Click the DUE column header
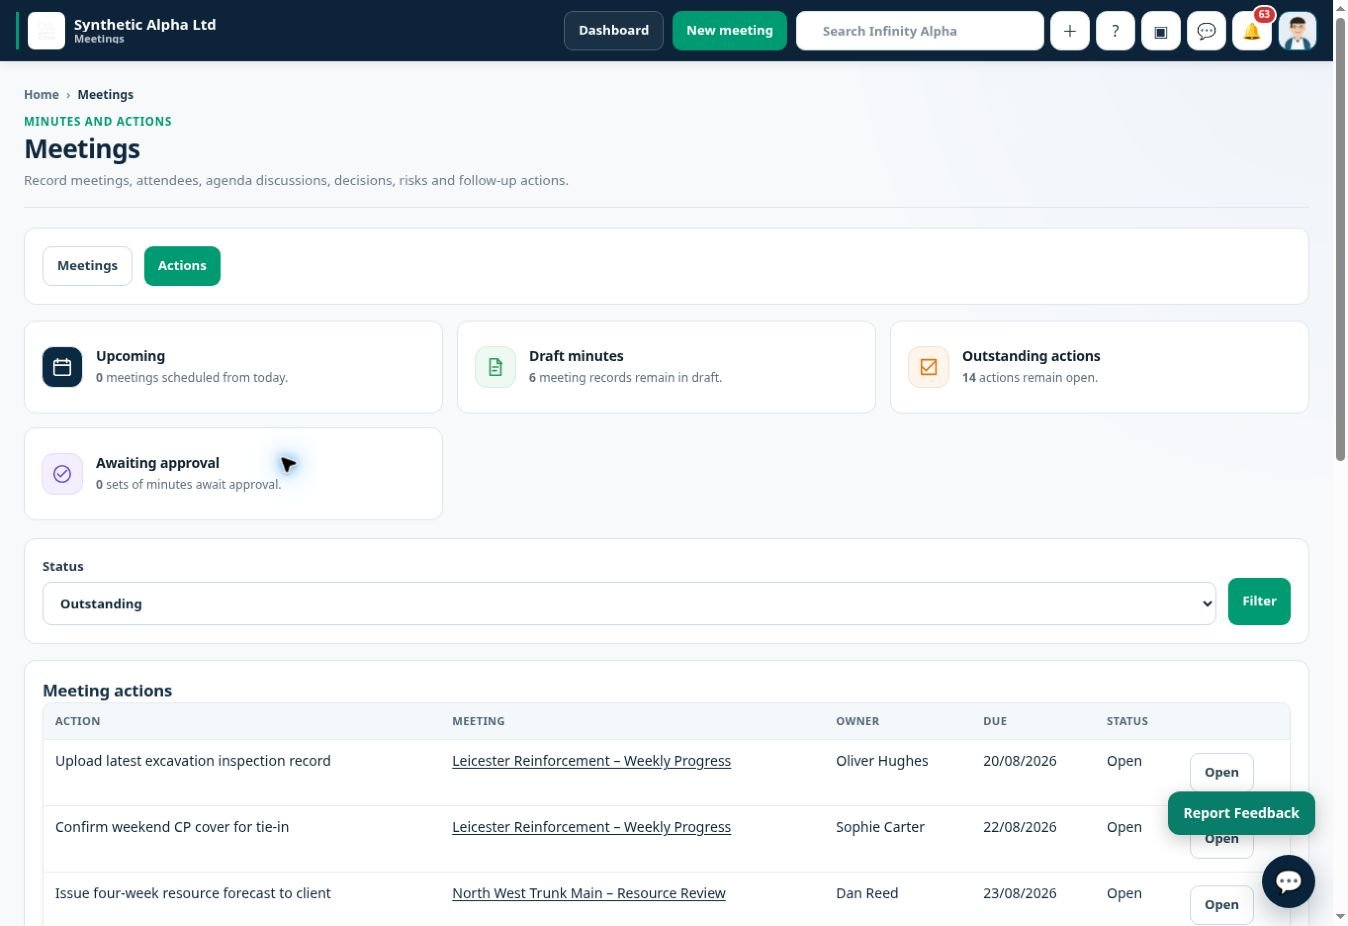The image size is (1348, 926). (995, 721)
